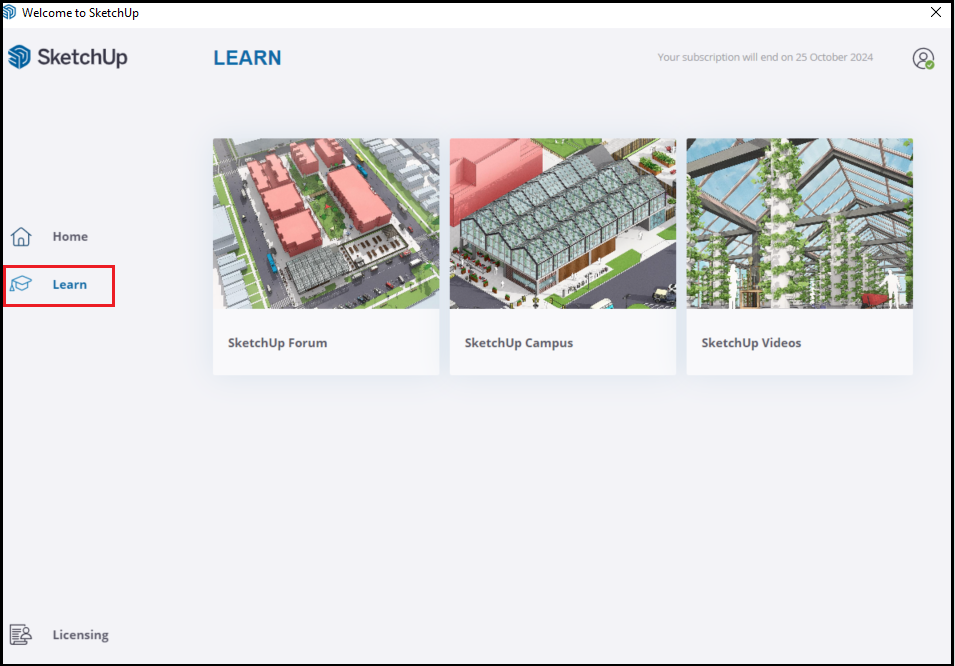Click the SketchUp Videos label

tap(752, 342)
